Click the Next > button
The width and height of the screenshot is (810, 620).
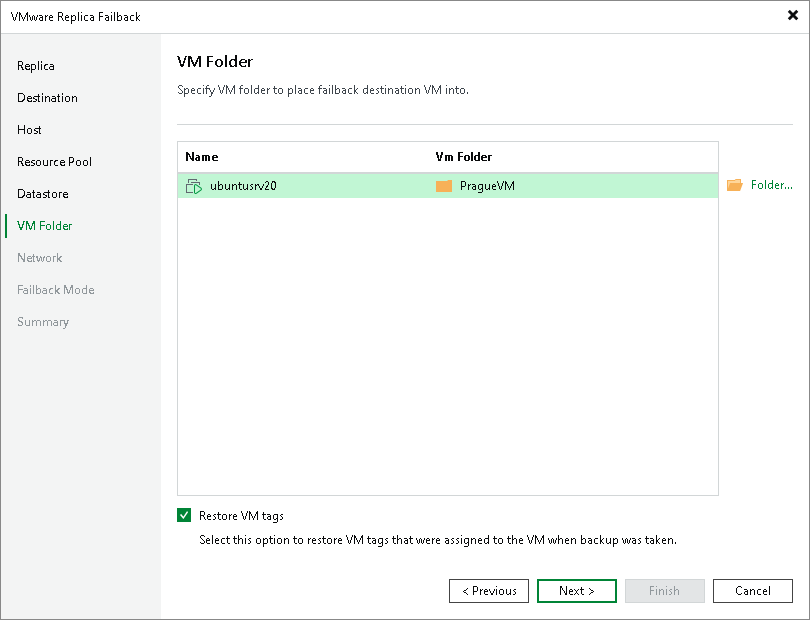[x=577, y=591]
